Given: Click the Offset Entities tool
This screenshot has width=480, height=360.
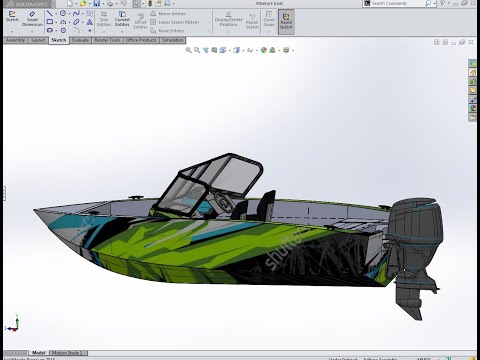Looking at the screenshot, I should click(x=140, y=22).
